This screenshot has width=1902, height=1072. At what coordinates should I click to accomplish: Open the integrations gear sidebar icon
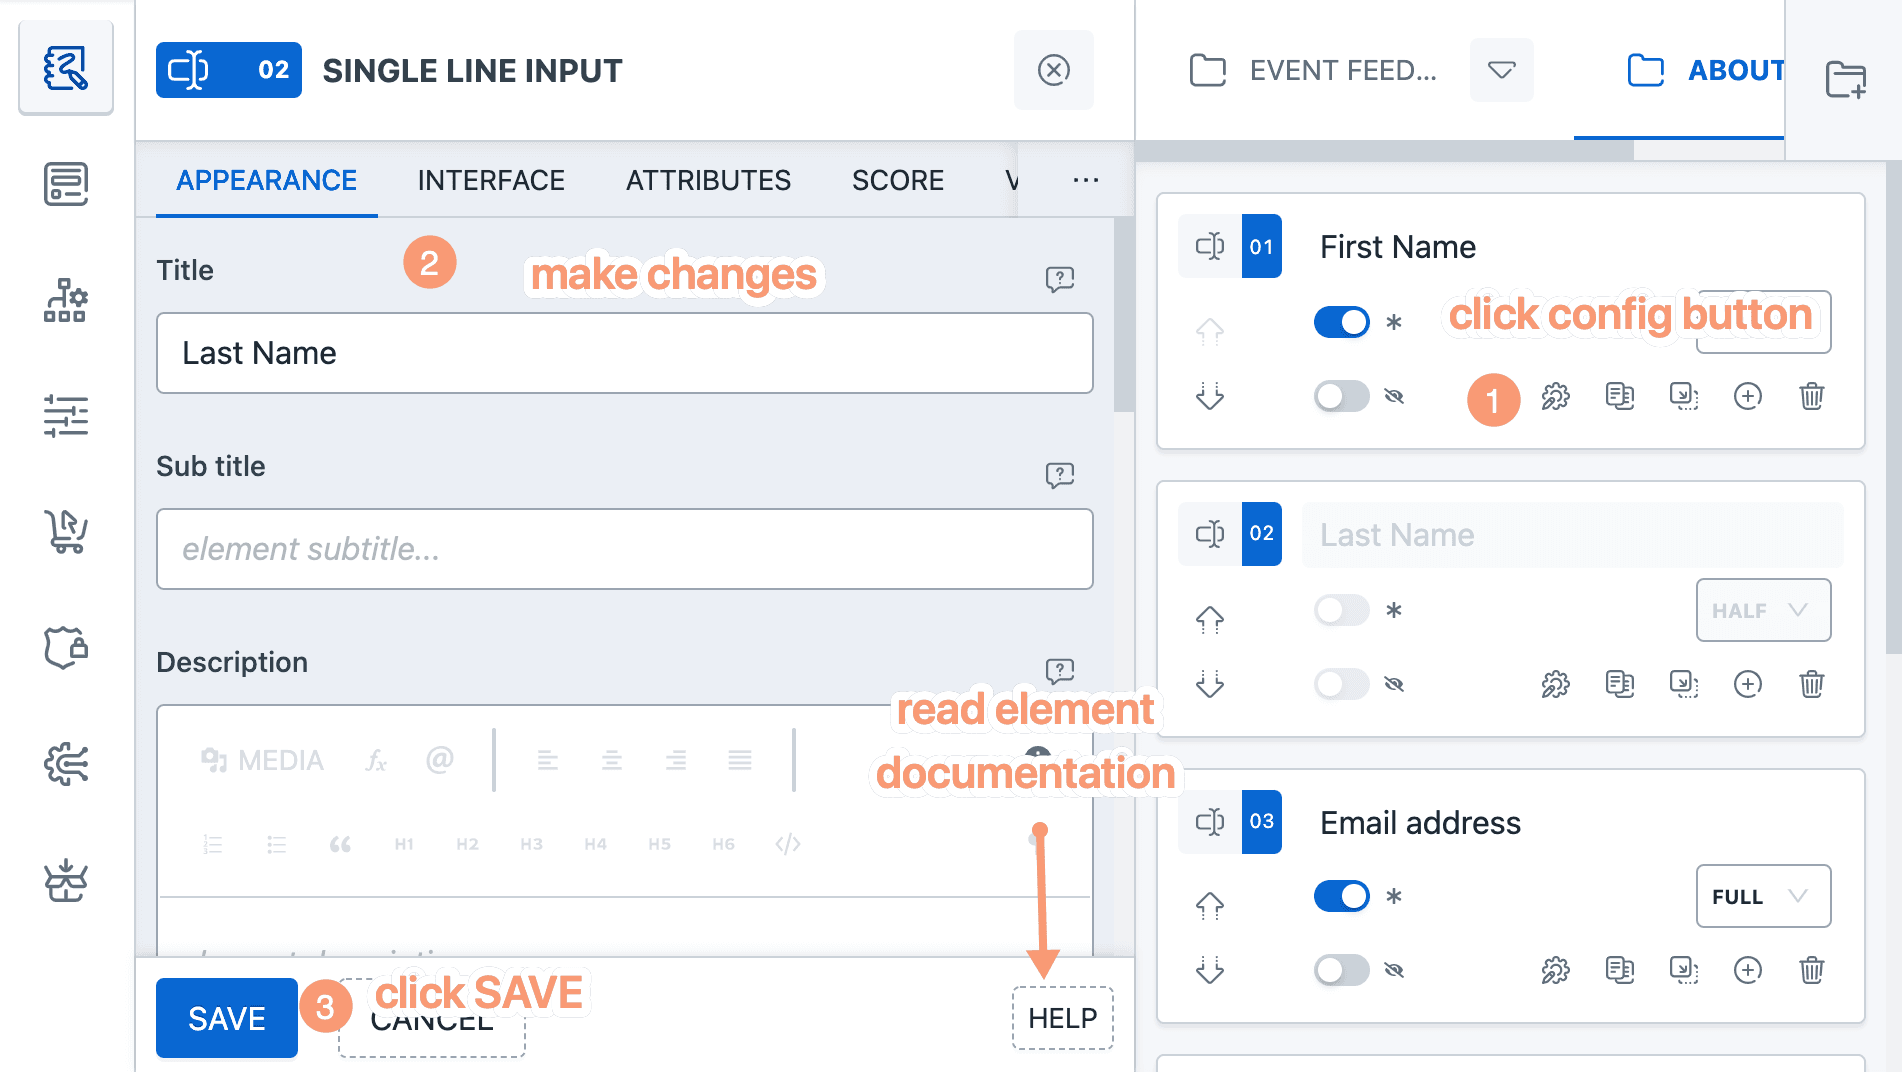[x=66, y=764]
